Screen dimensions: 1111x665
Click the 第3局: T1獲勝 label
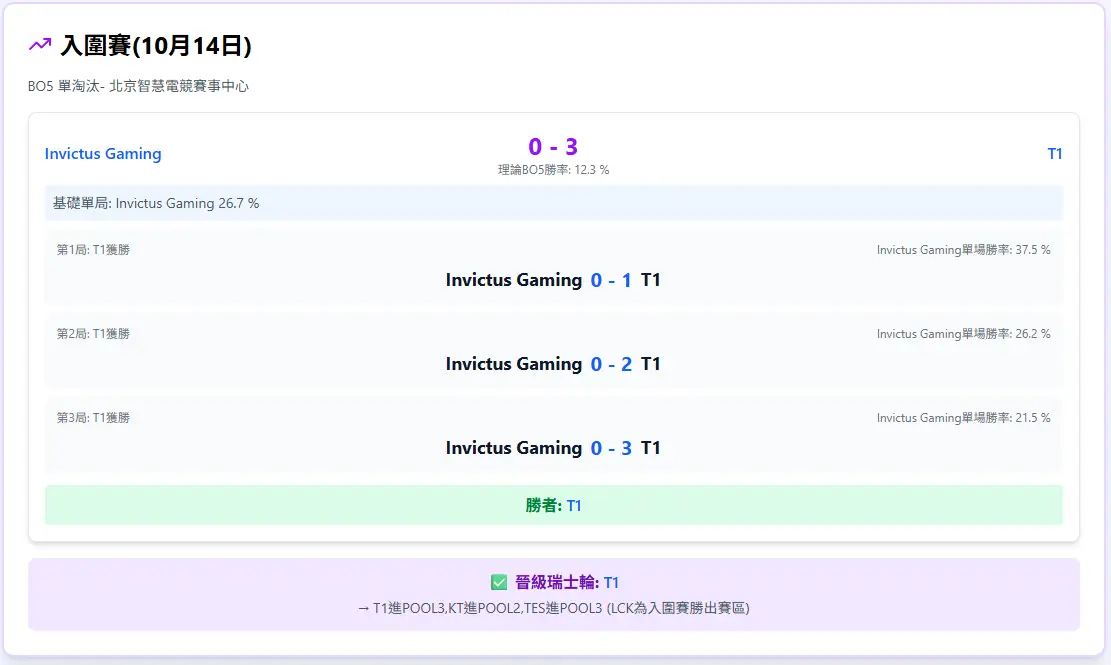click(x=93, y=418)
